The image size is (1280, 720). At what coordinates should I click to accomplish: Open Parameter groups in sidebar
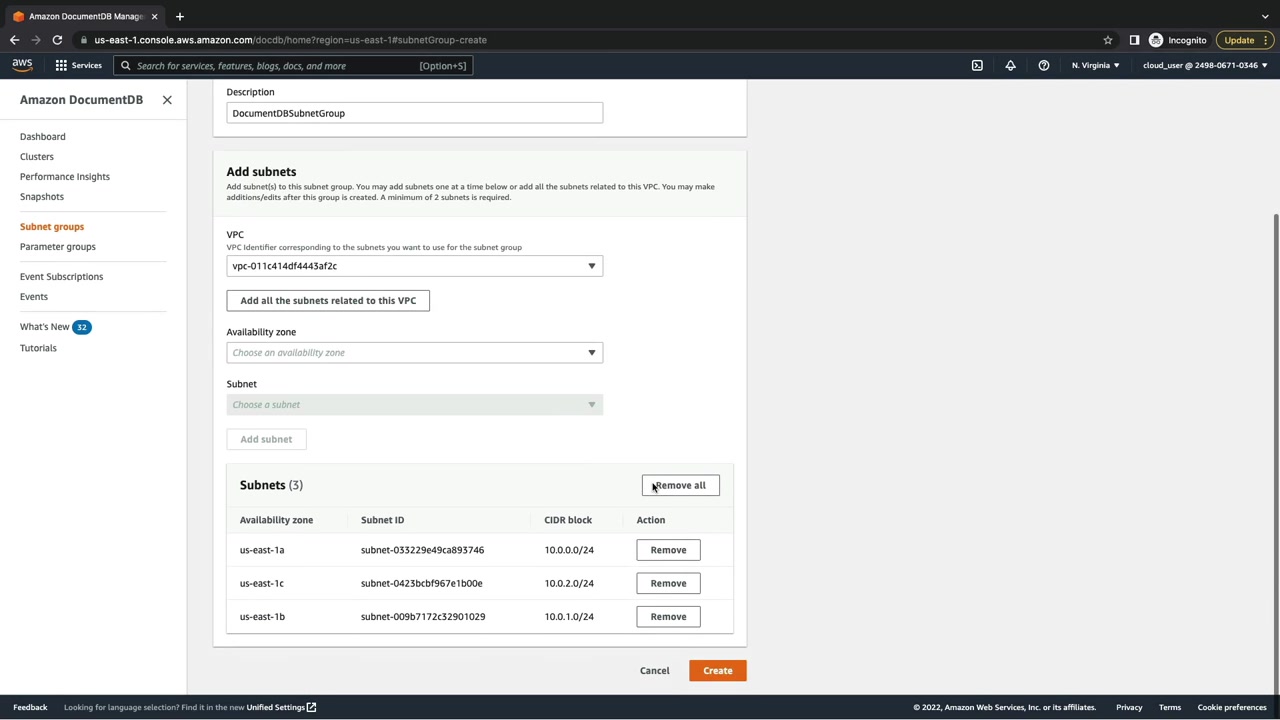click(58, 247)
